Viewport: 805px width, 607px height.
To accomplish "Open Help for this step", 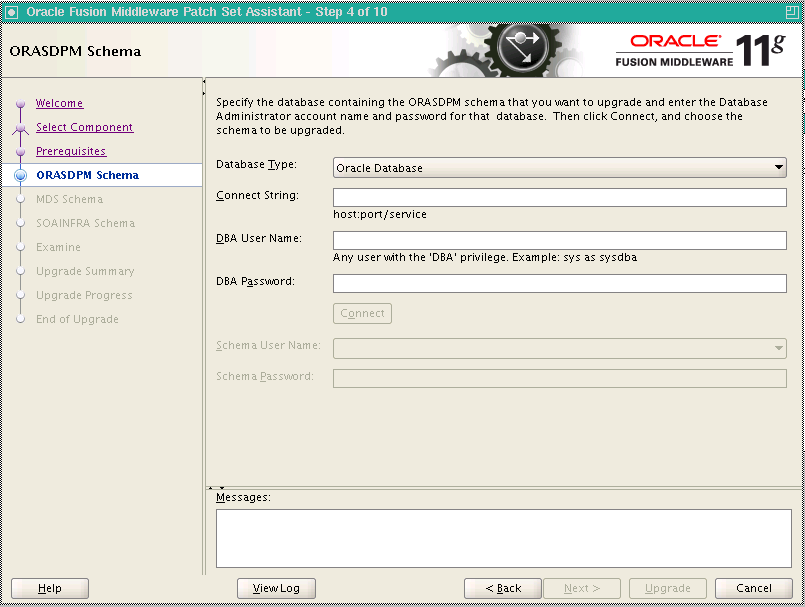I will (x=50, y=588).
